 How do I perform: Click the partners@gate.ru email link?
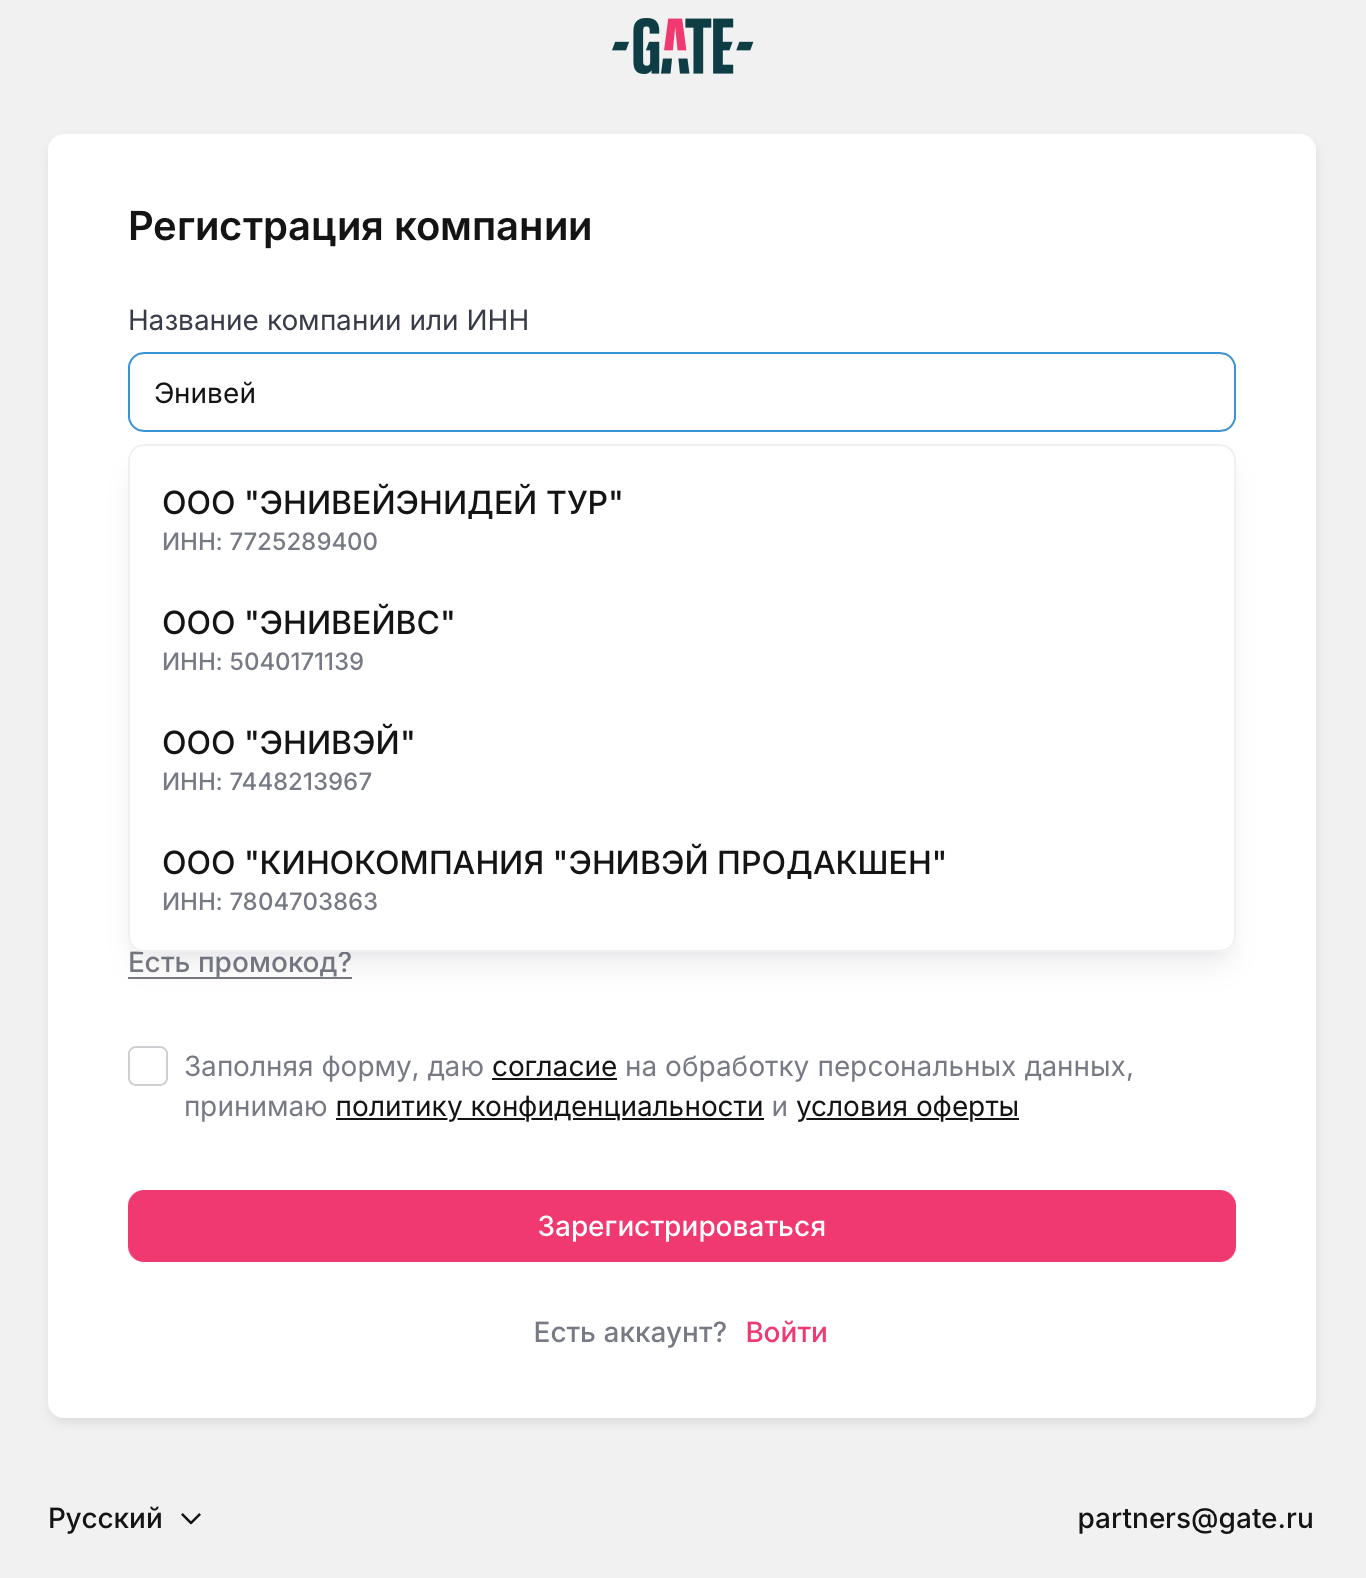1195,1518
